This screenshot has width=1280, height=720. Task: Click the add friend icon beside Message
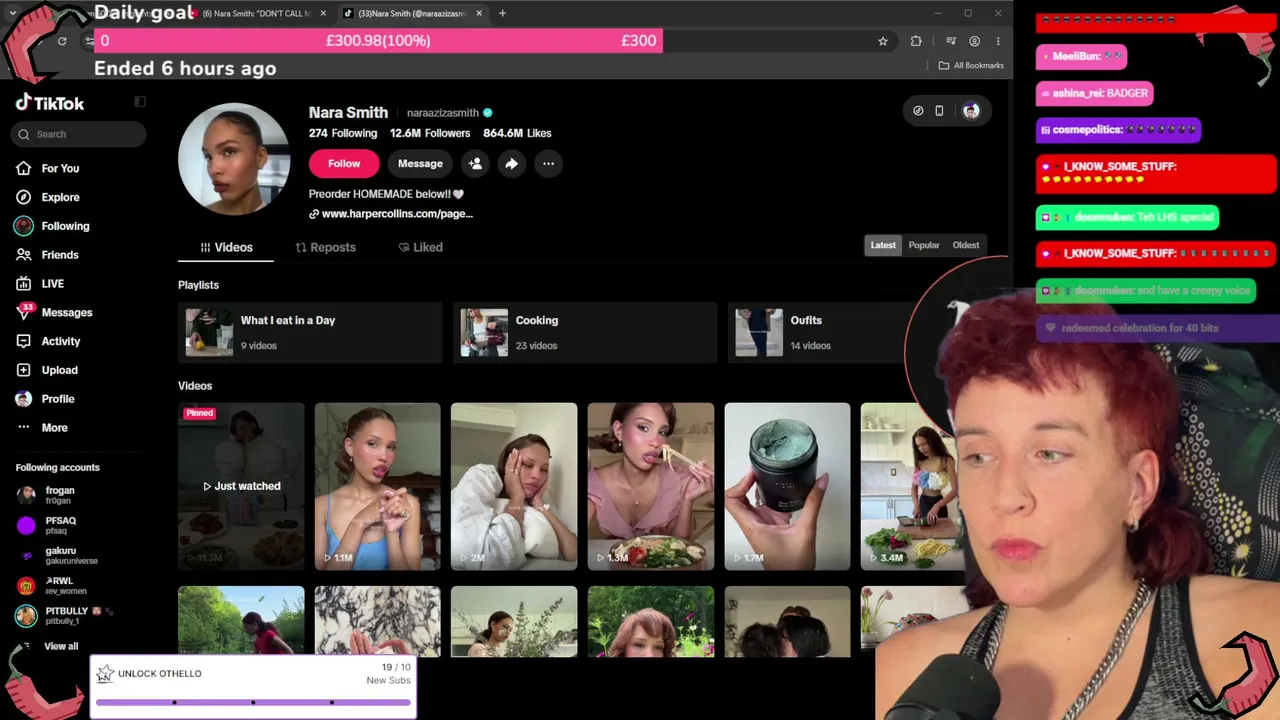click(x=475, y=164)
